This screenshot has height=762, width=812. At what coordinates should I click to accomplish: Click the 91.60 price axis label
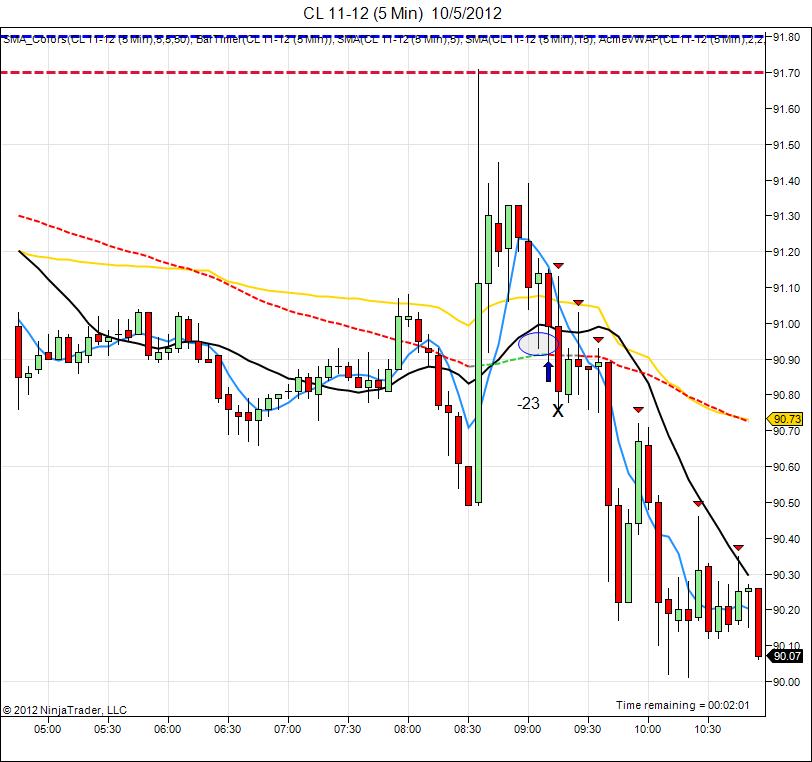tap(786, 109)
